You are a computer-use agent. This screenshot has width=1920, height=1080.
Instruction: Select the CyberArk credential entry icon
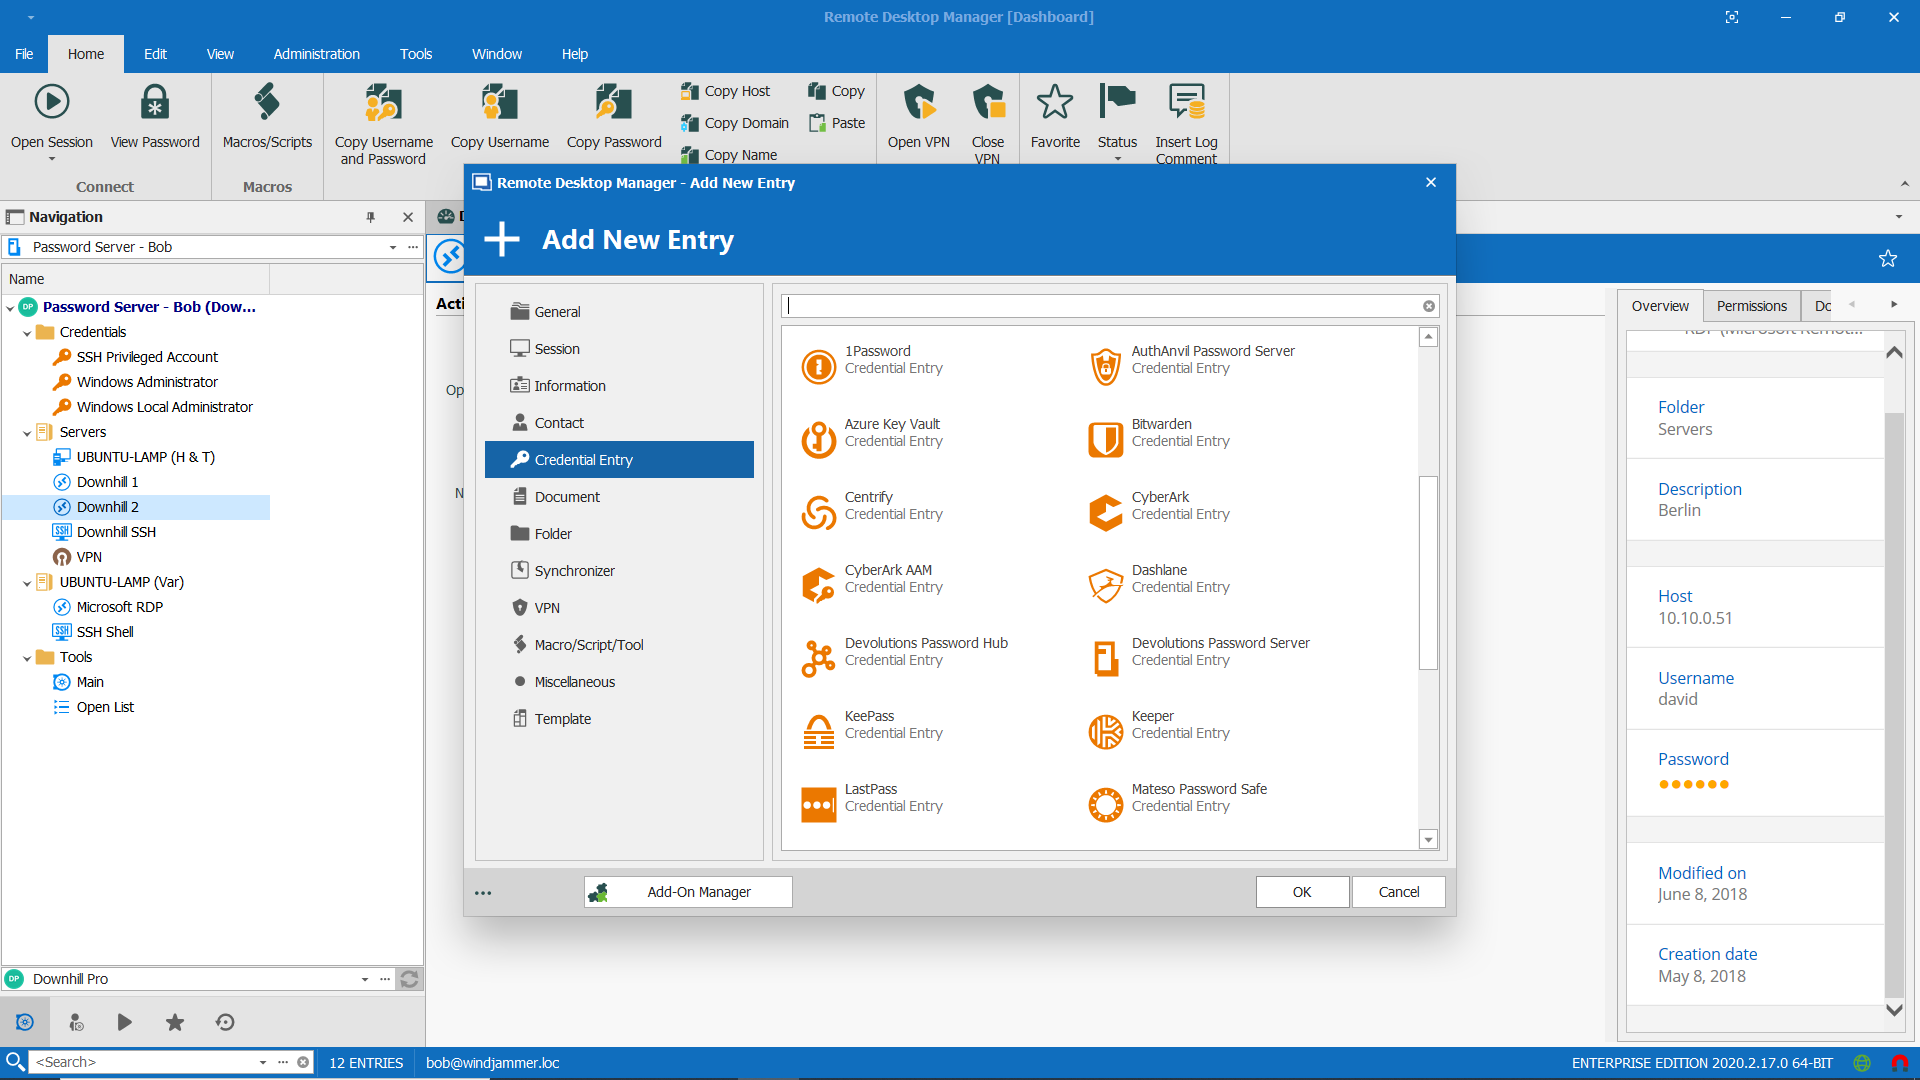point(1106,513)
